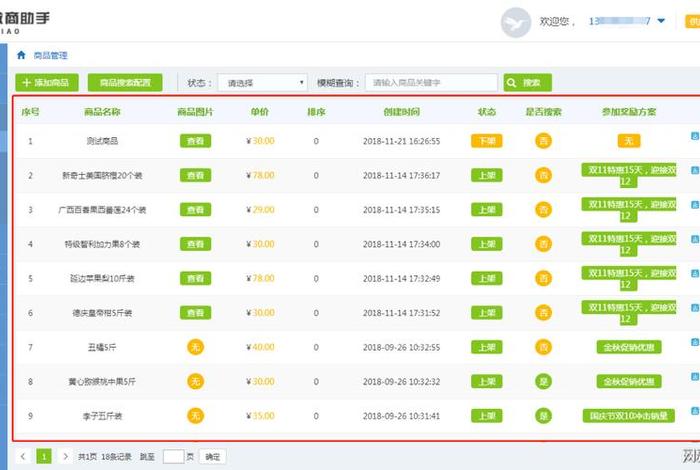Toggle the 否 search flag for 丑橘5斤
The height and width of the screenshot is (470, 700).
click(x=543, y=347)
